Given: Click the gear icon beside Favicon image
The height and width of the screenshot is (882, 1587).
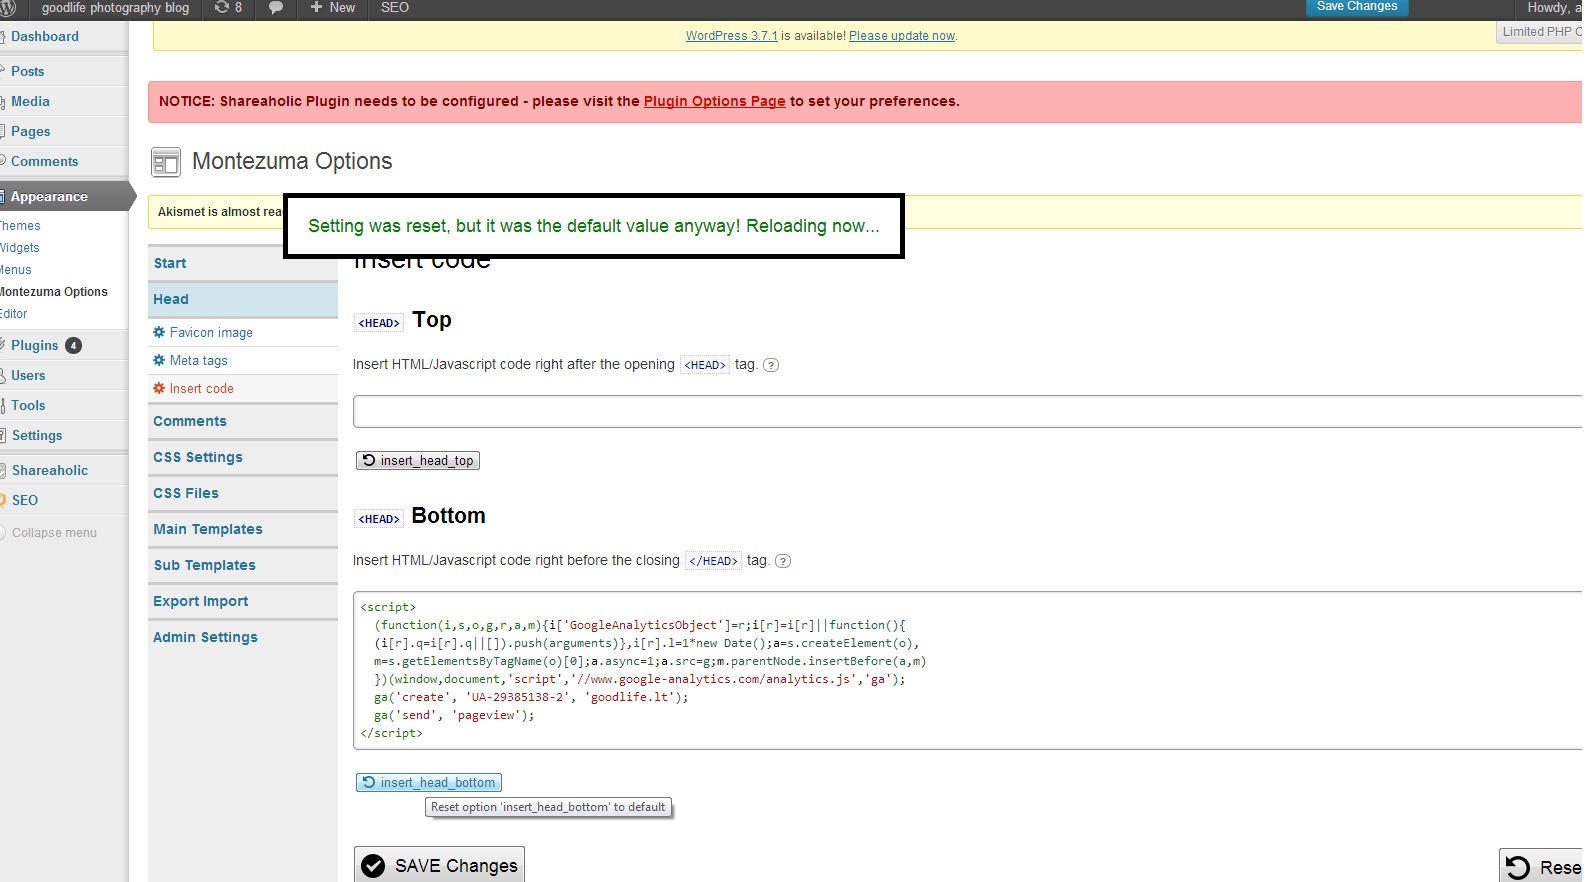Looking at the screenshot, I should pyautogui.click(x=158, y=332).
